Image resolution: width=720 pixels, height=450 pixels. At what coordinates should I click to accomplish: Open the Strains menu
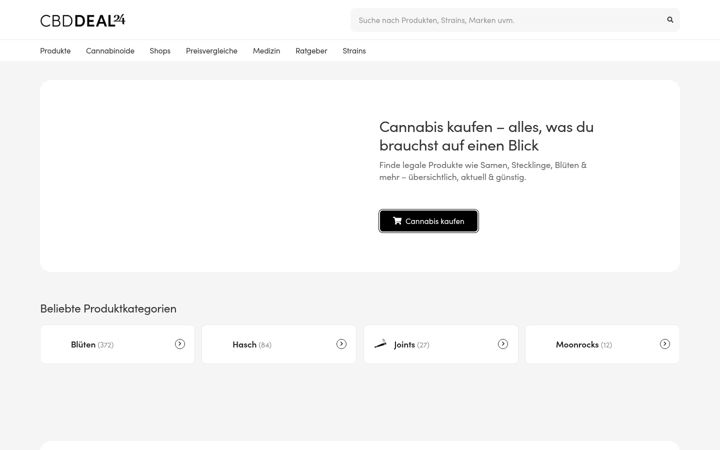(354, 51)
